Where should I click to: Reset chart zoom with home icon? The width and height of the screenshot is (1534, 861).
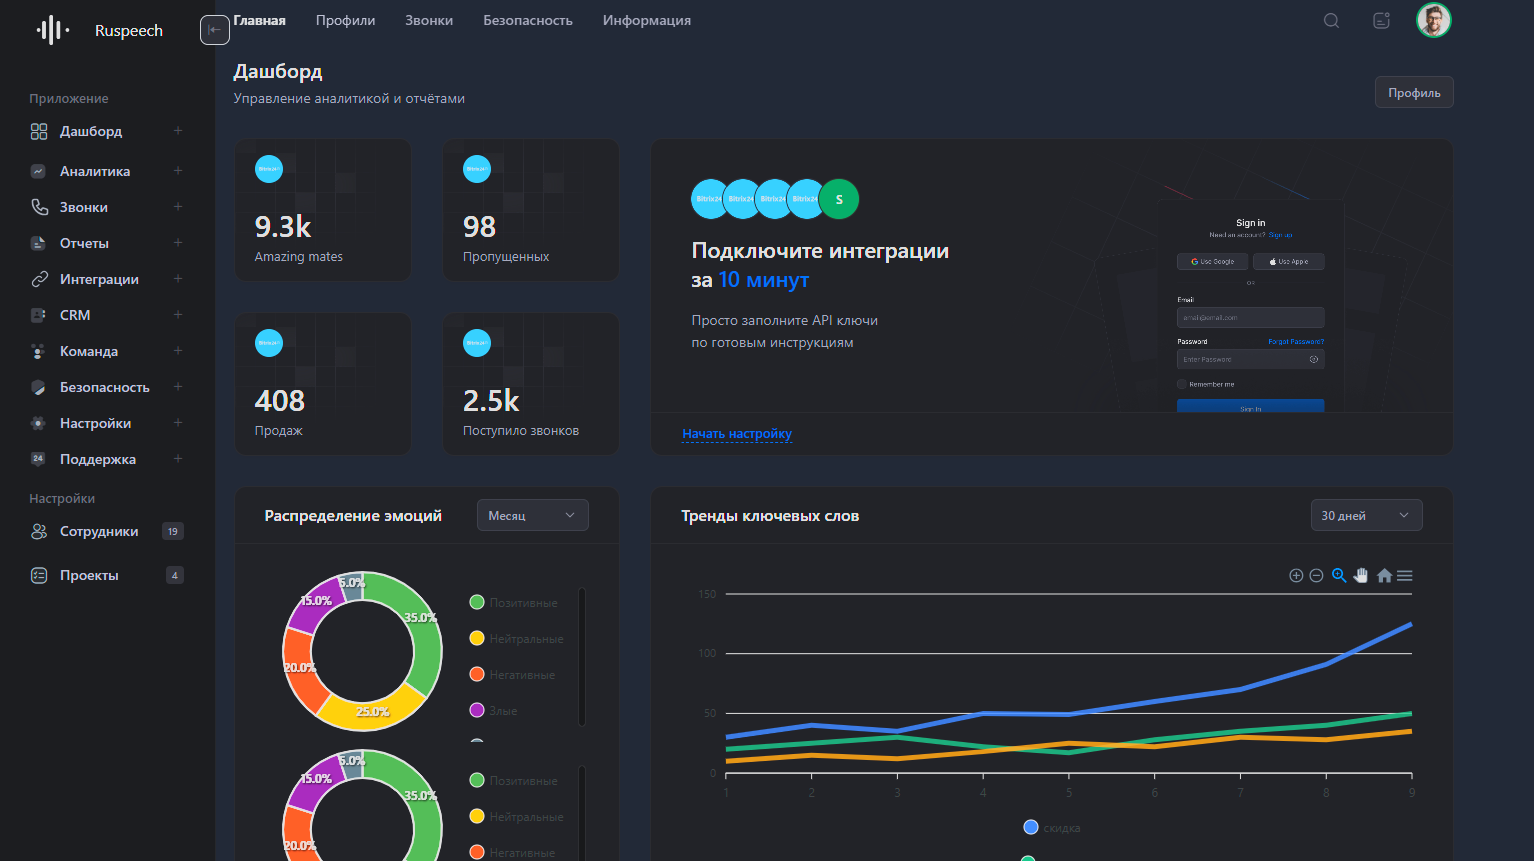click(1384, 575)
